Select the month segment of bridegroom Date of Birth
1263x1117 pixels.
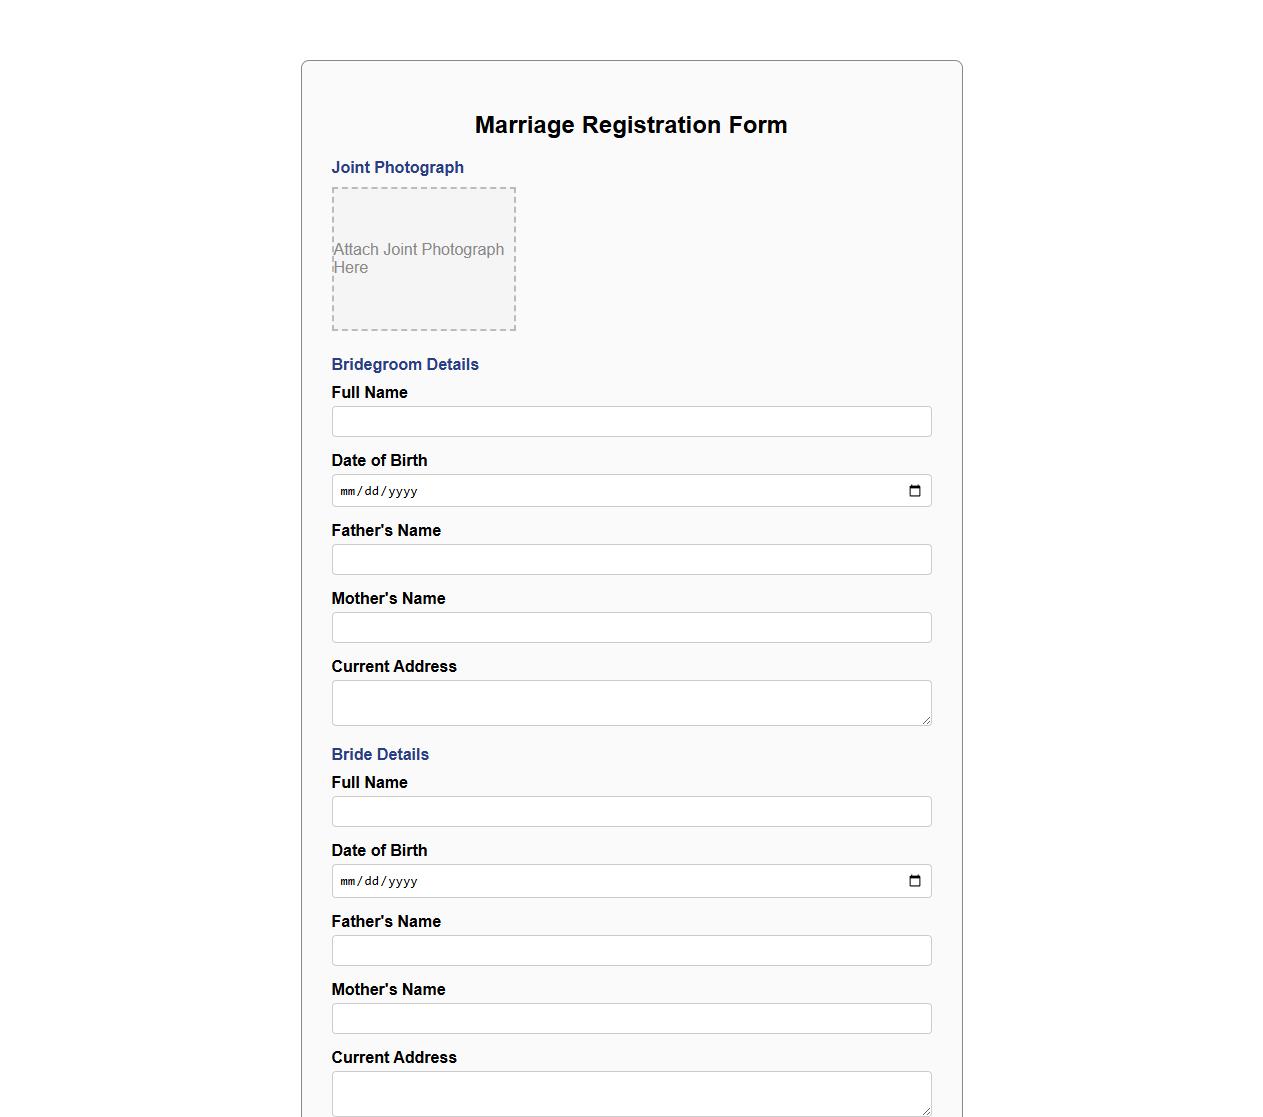(349, 490)
